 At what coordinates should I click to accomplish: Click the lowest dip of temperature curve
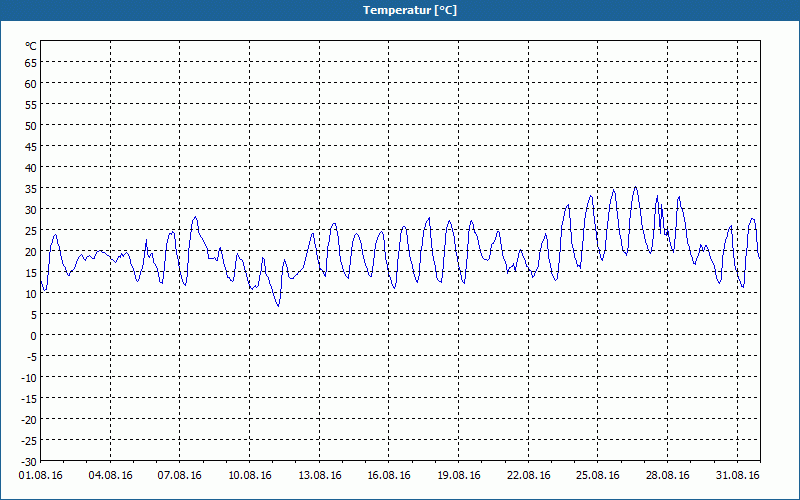click(x=278, y=306)
